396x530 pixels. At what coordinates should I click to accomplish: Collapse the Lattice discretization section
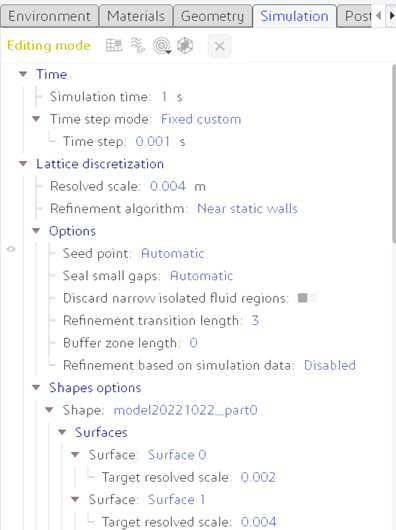[x=23, y=164]
